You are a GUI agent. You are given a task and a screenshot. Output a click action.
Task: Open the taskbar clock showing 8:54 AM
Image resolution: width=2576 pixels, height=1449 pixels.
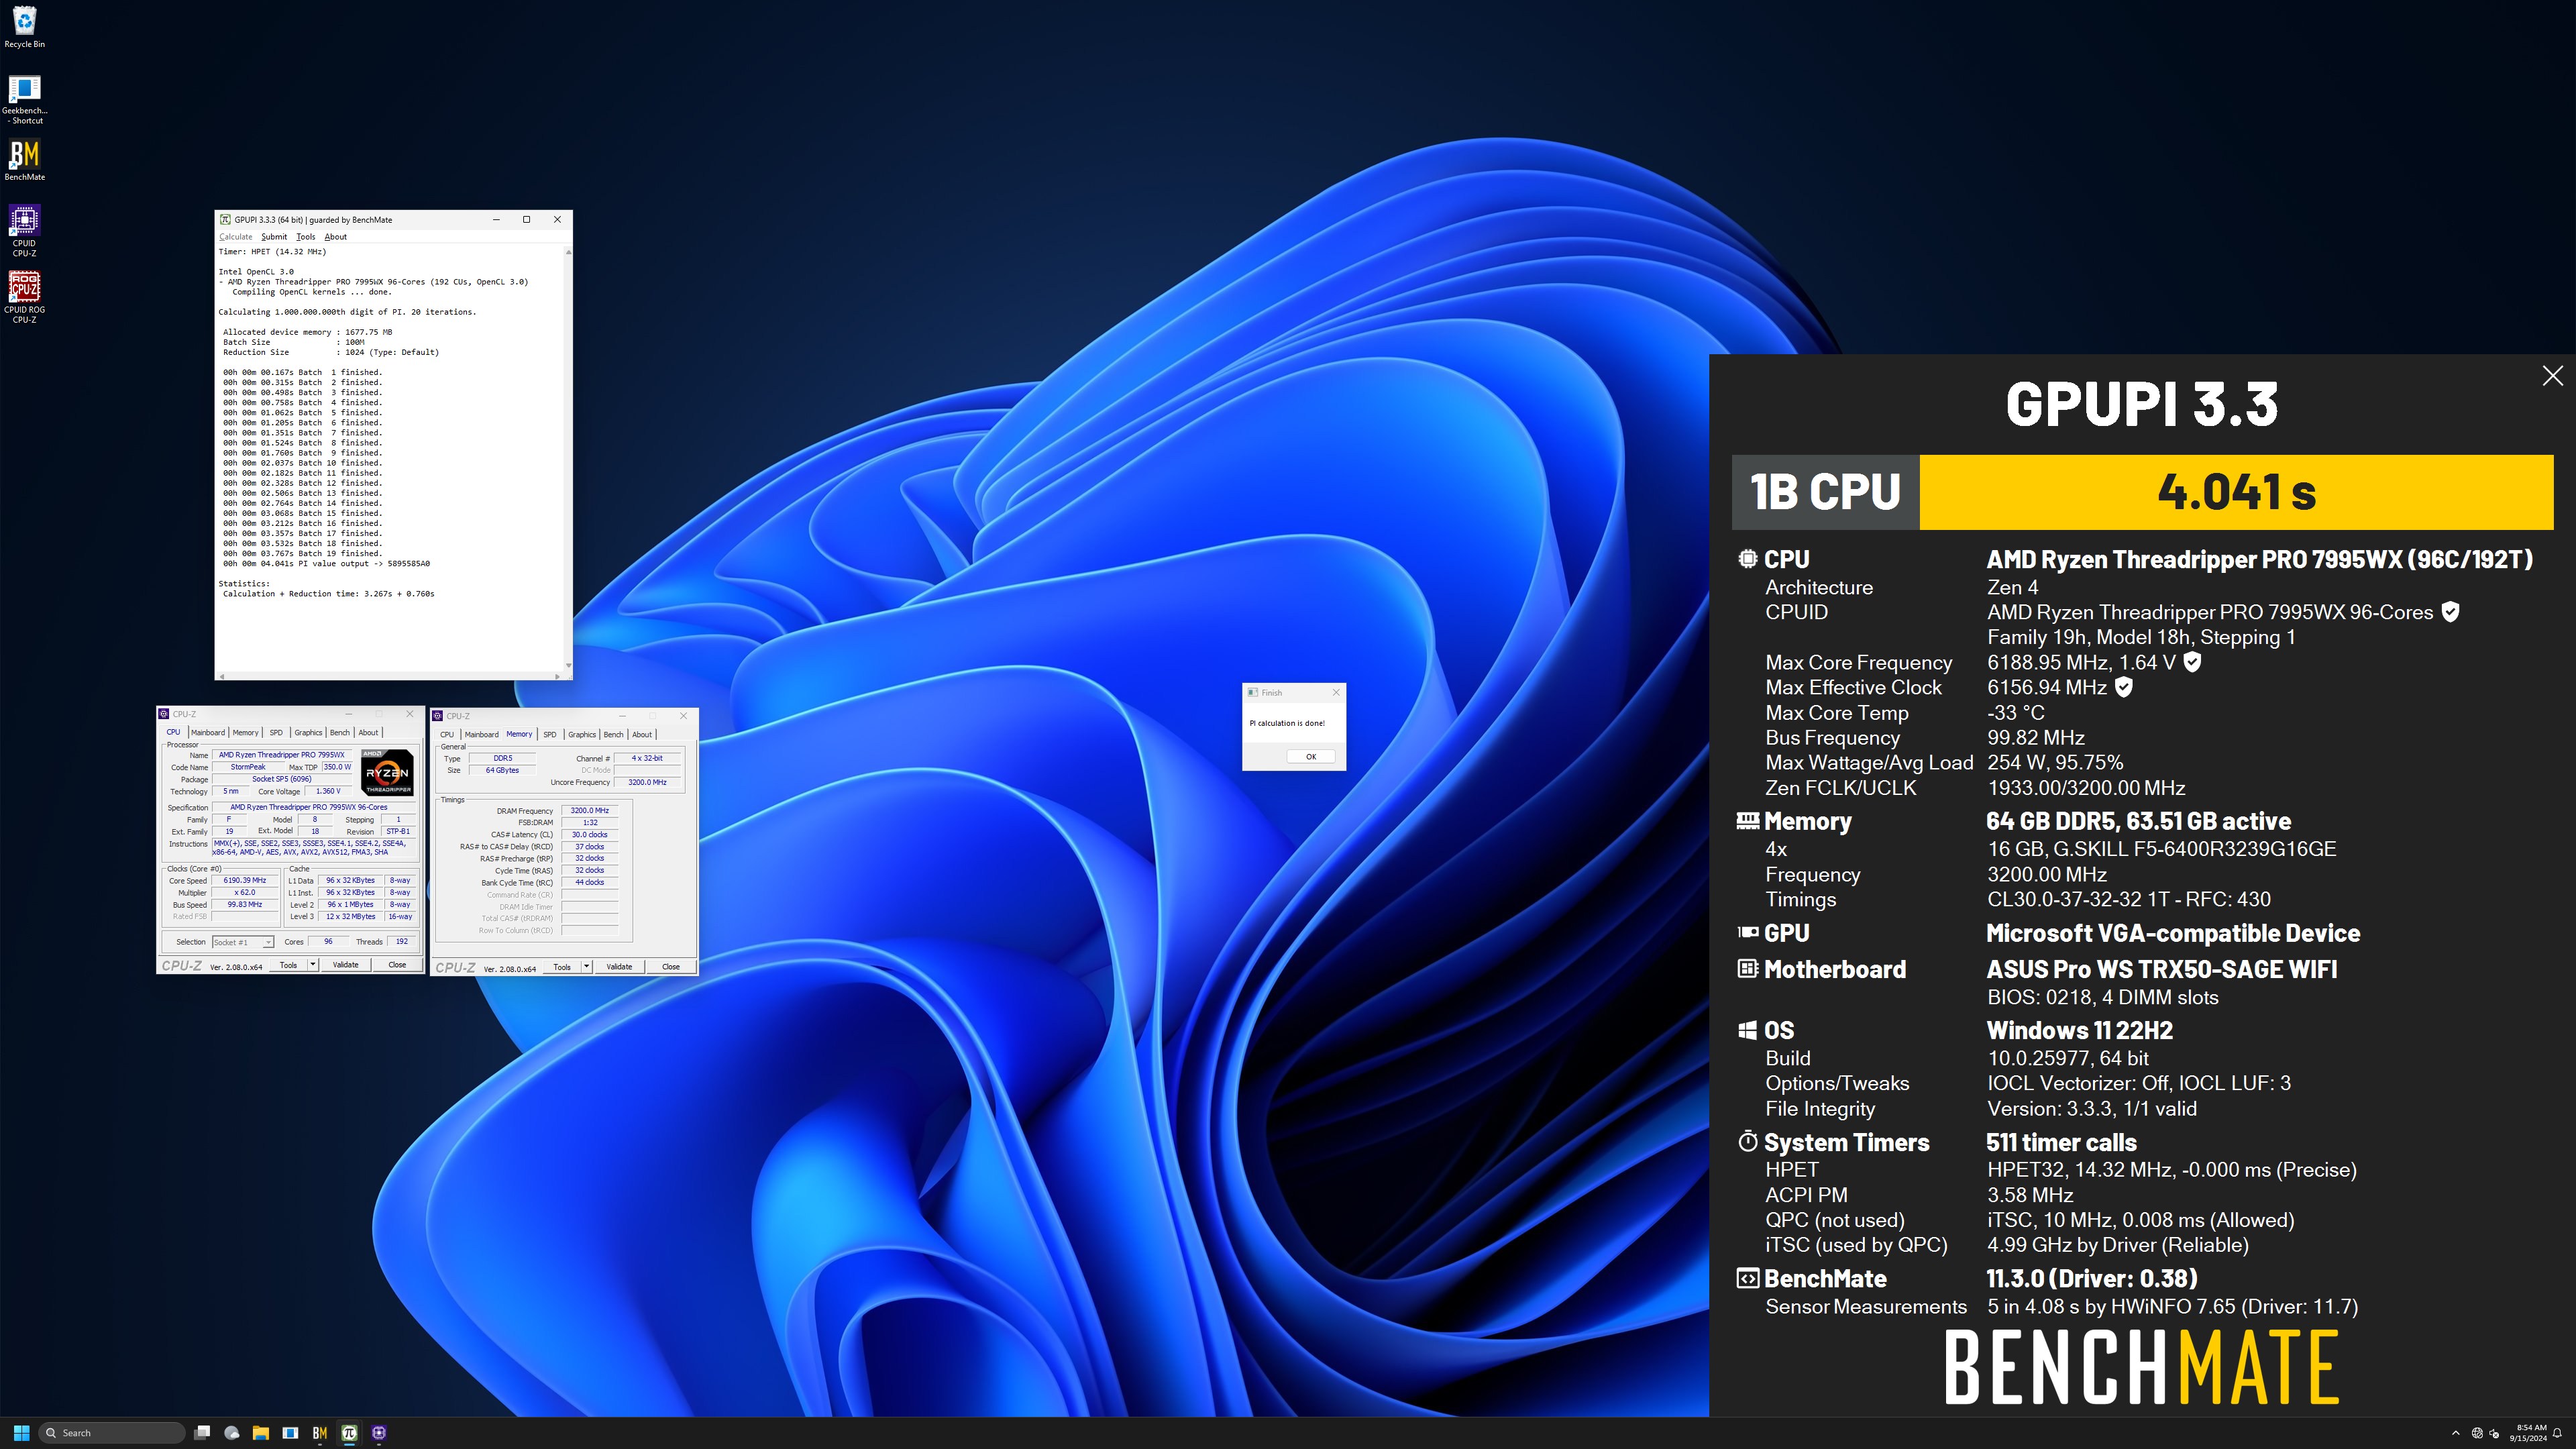tap(2529, 1433)
